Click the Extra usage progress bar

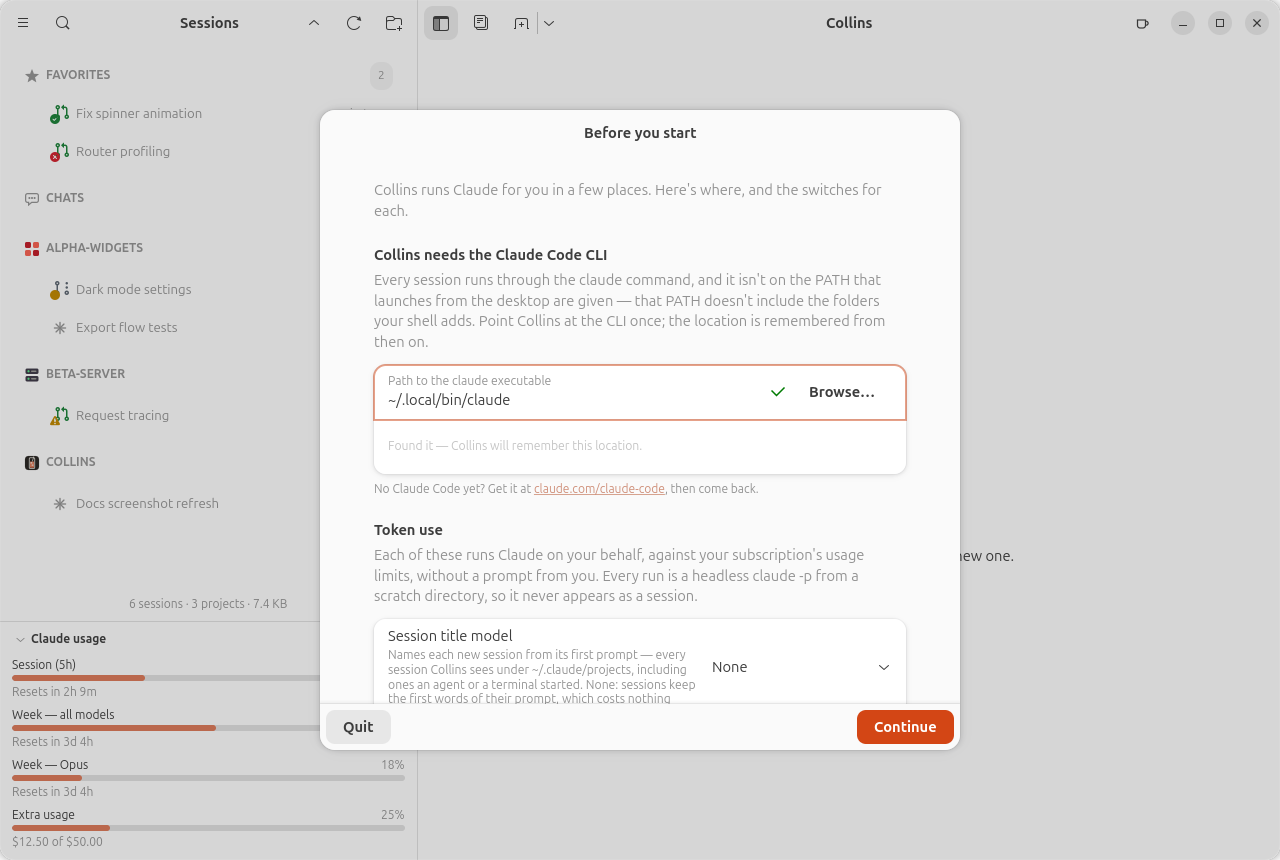(208, 828)
